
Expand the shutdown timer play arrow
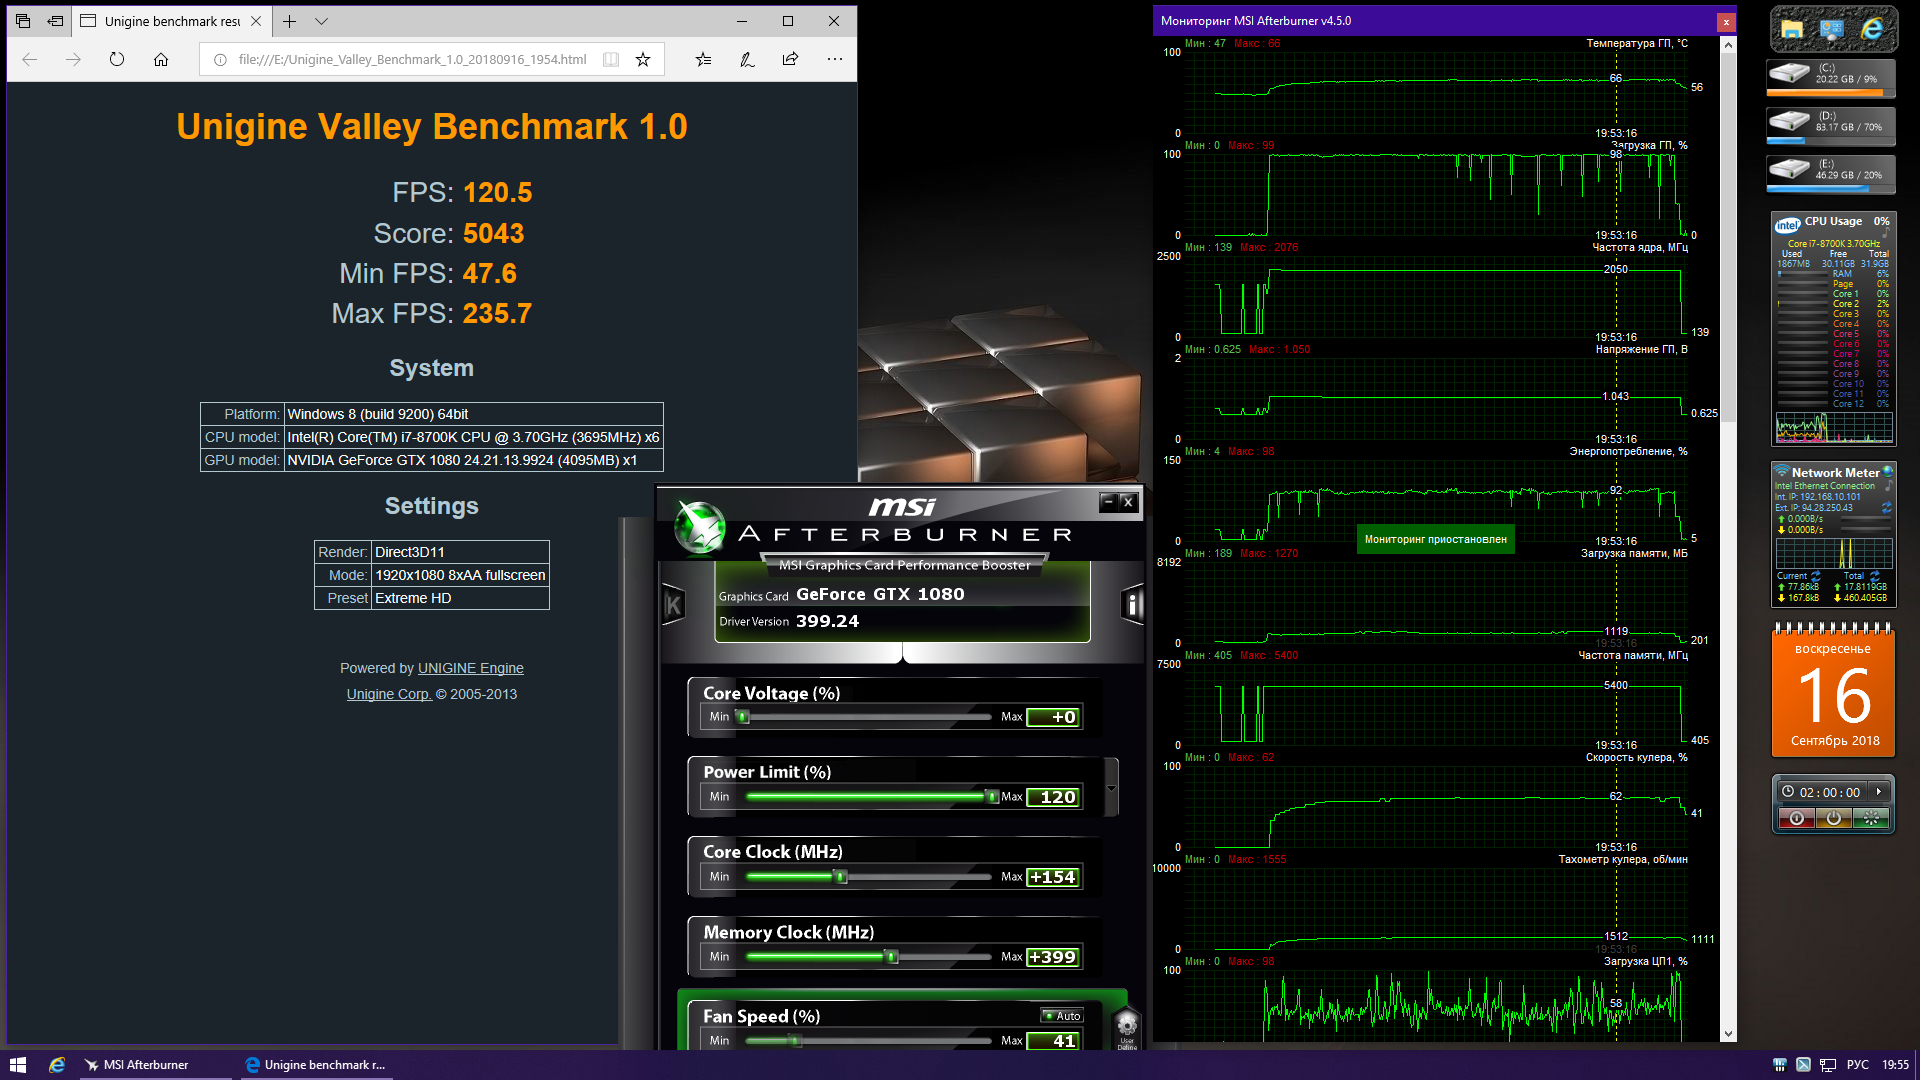pos(1879,792)
